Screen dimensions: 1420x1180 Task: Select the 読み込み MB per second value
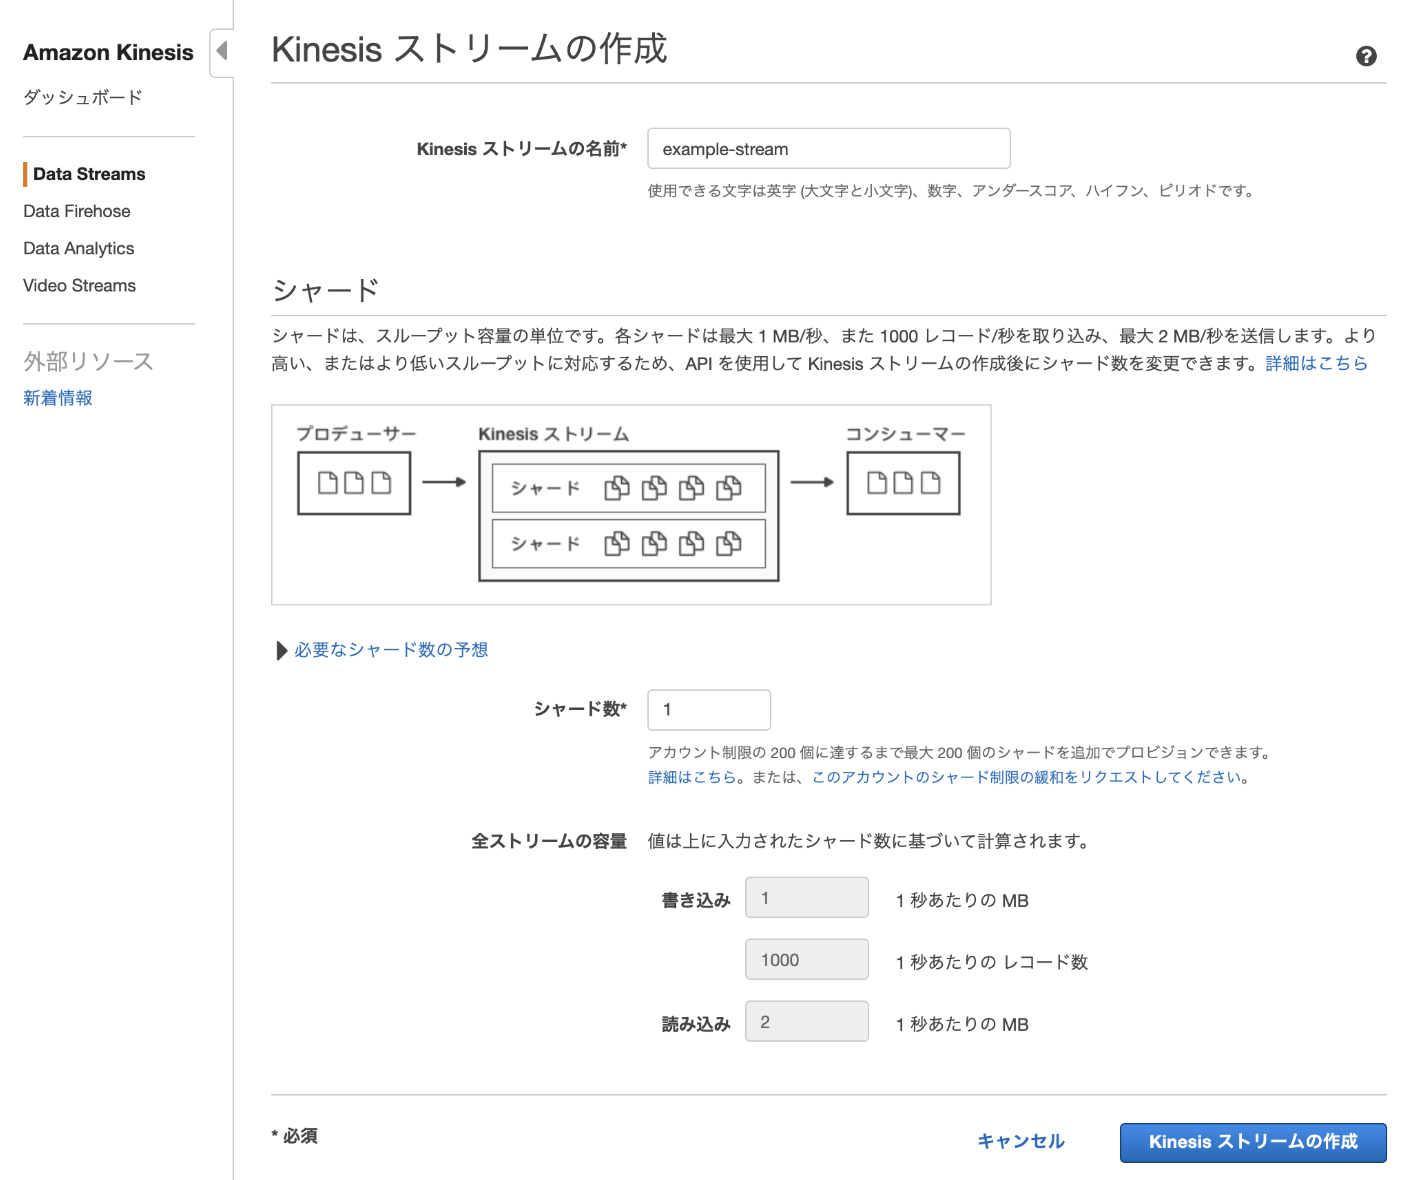(x=806, y=1021)
